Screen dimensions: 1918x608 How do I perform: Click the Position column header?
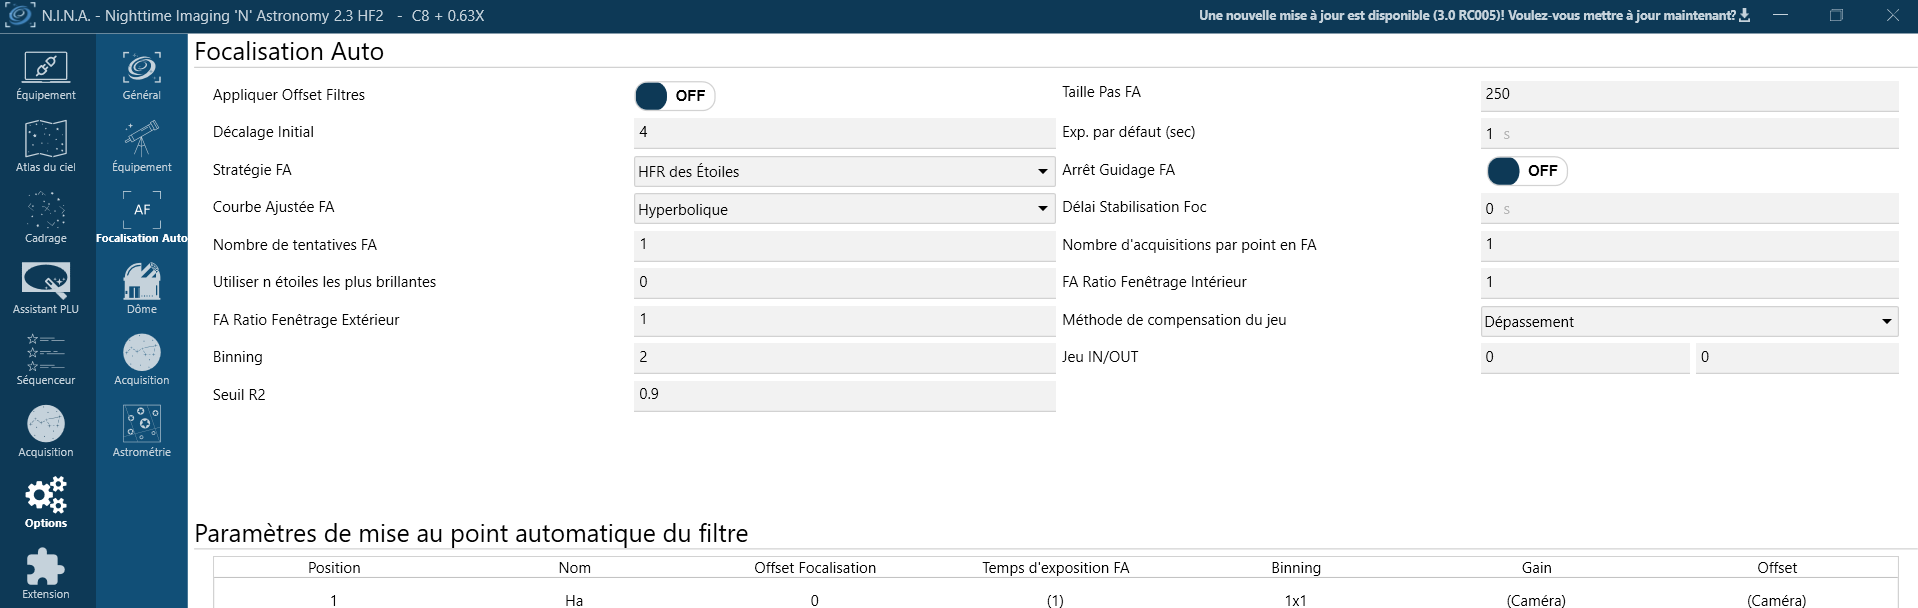click(334, 568)
